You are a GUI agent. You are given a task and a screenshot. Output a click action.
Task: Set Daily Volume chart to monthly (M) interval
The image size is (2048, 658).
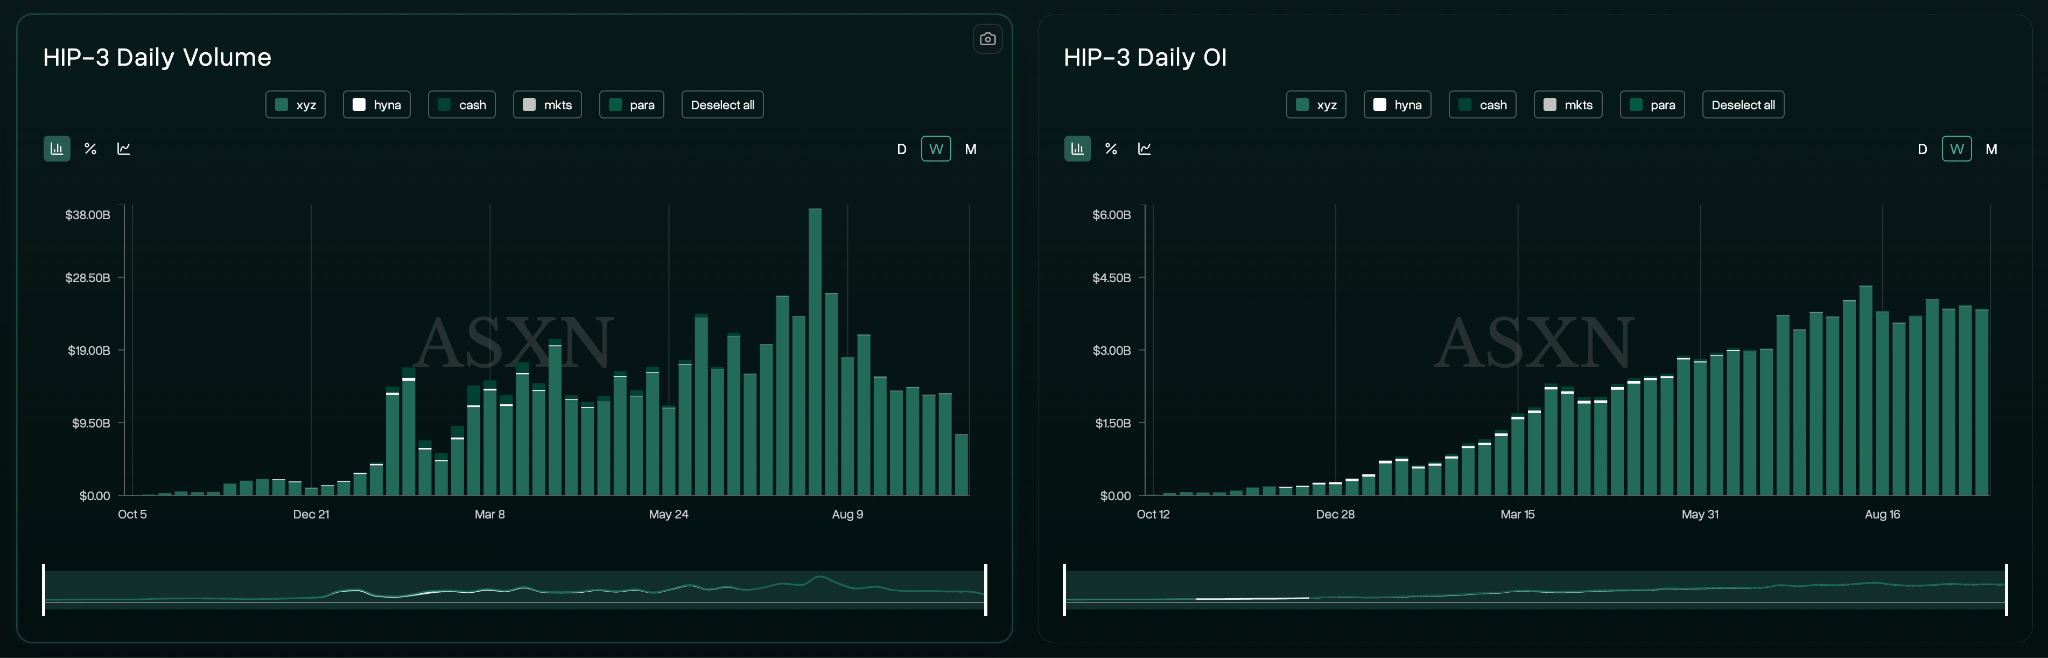tap(971, 149)
